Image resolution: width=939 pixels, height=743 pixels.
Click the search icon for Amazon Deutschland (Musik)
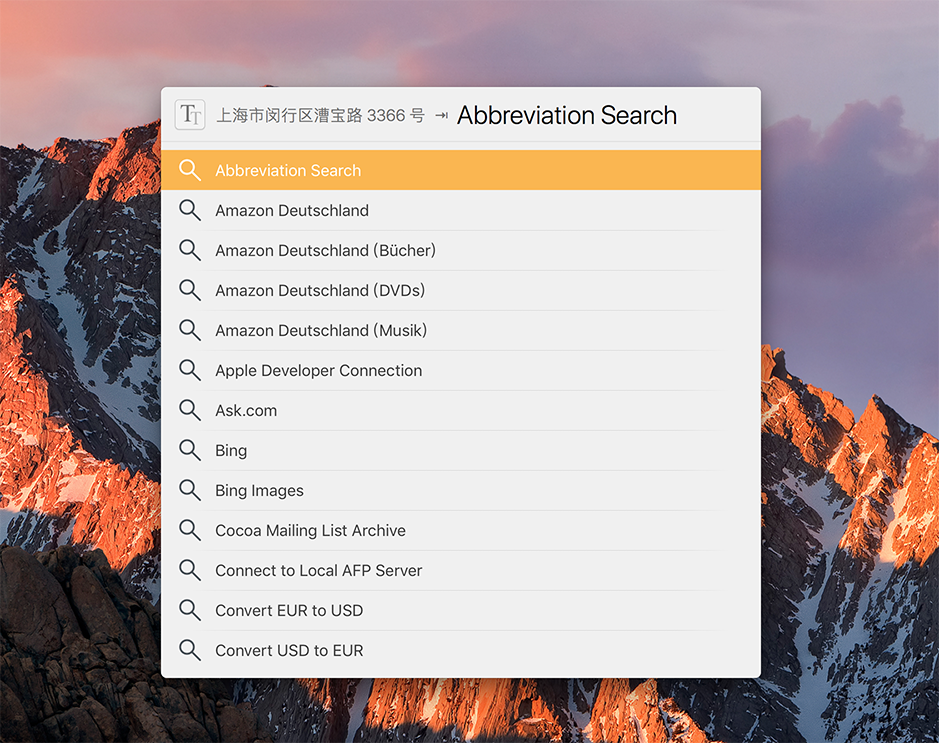[190, 330]
